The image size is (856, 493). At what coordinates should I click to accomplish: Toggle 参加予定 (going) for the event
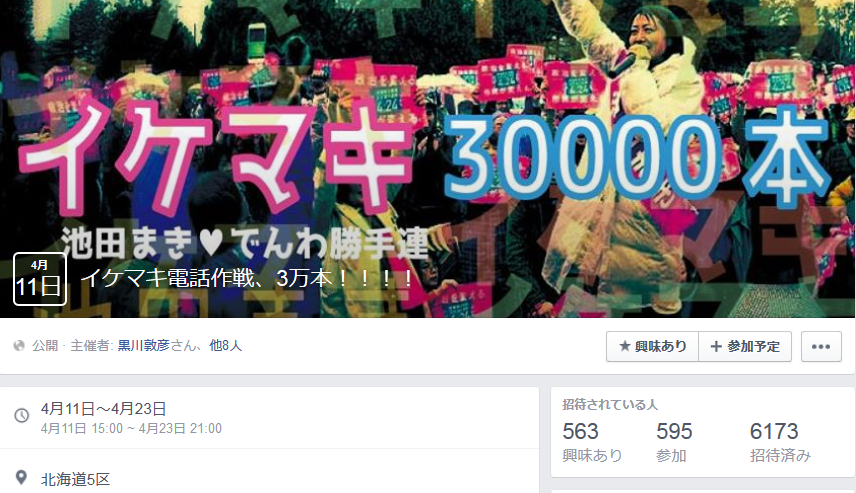point(745,346)
